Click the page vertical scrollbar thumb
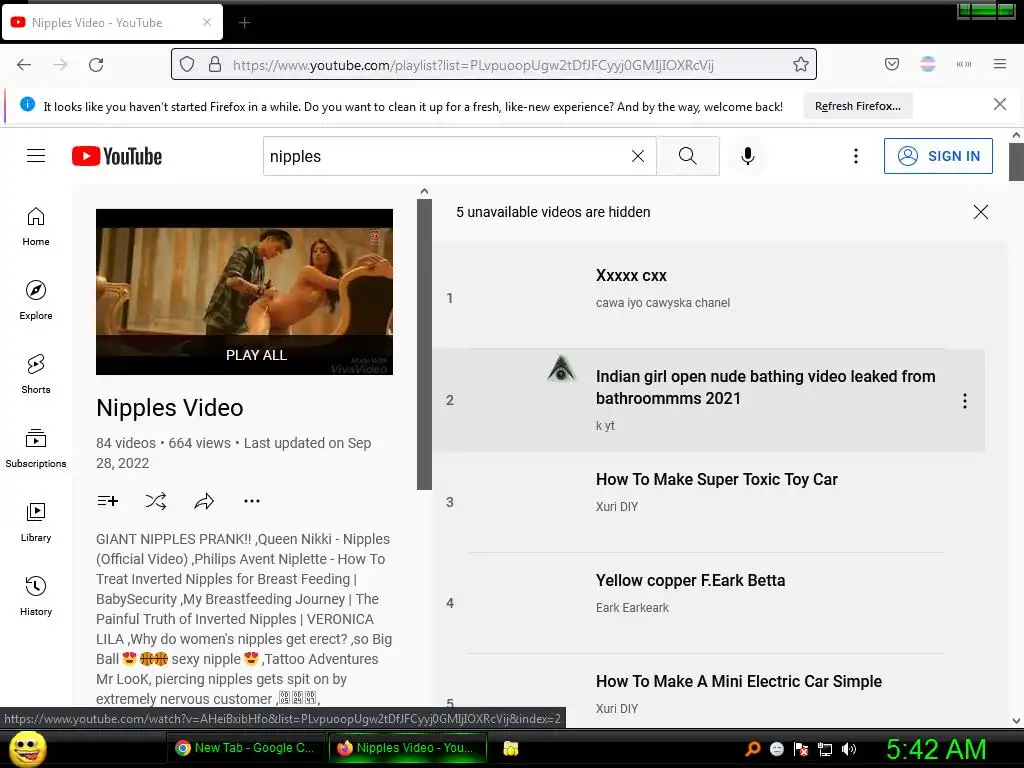 [1016, 161]
